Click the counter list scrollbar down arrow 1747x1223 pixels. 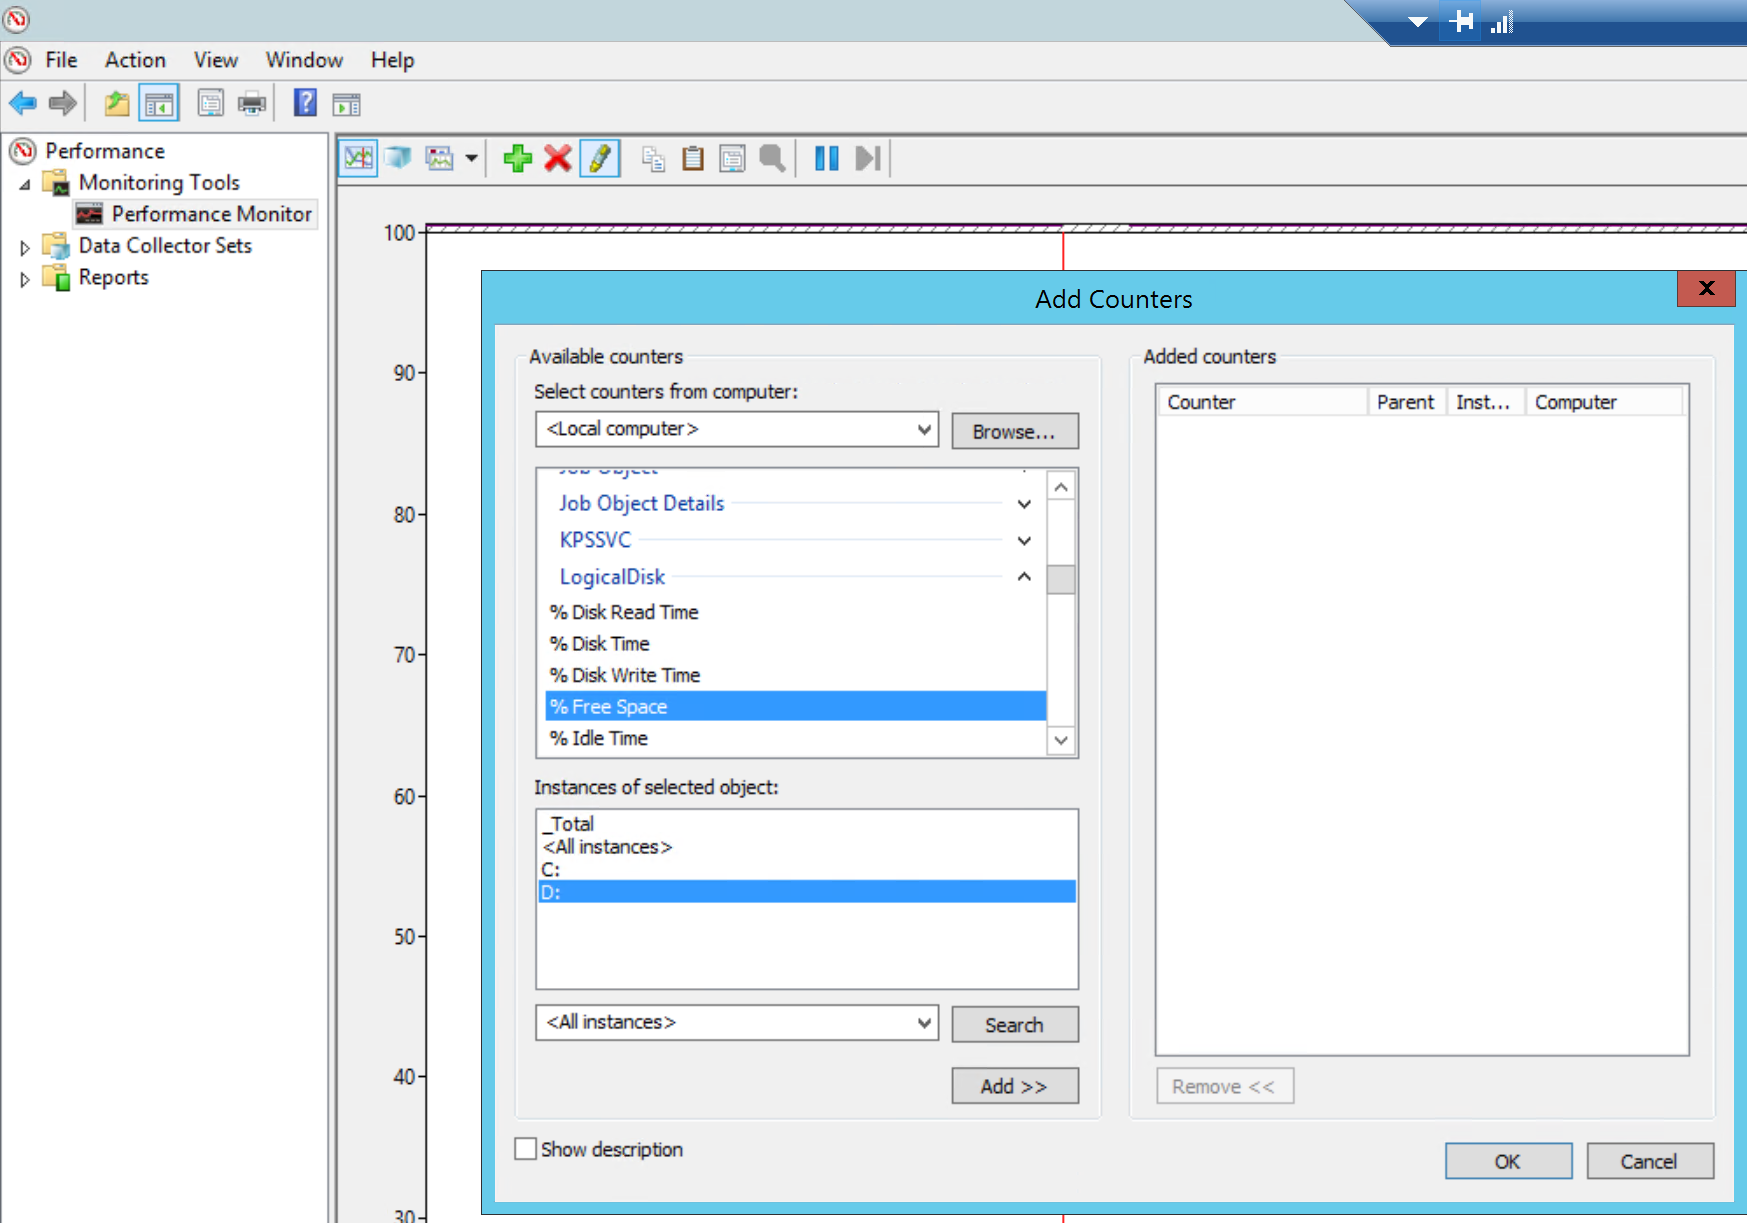(1061, 741)
